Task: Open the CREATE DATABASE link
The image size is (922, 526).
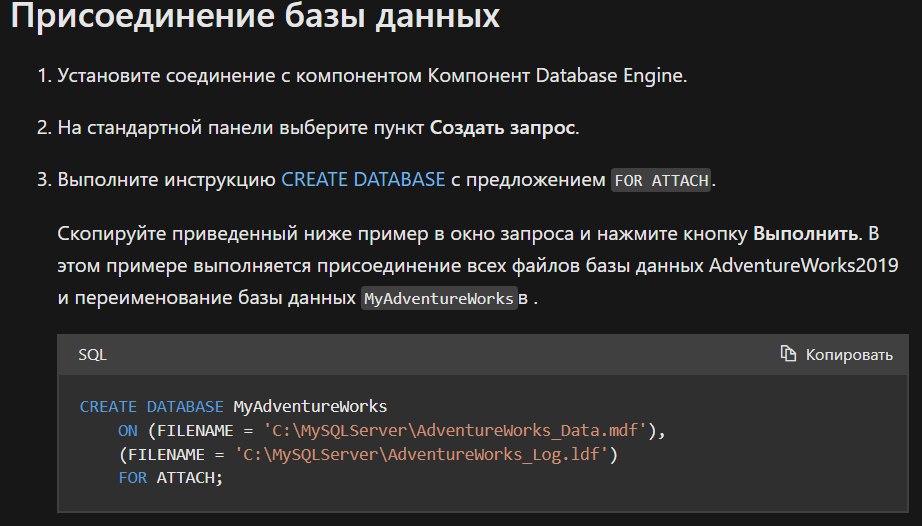Action: (x=363, y=179)
